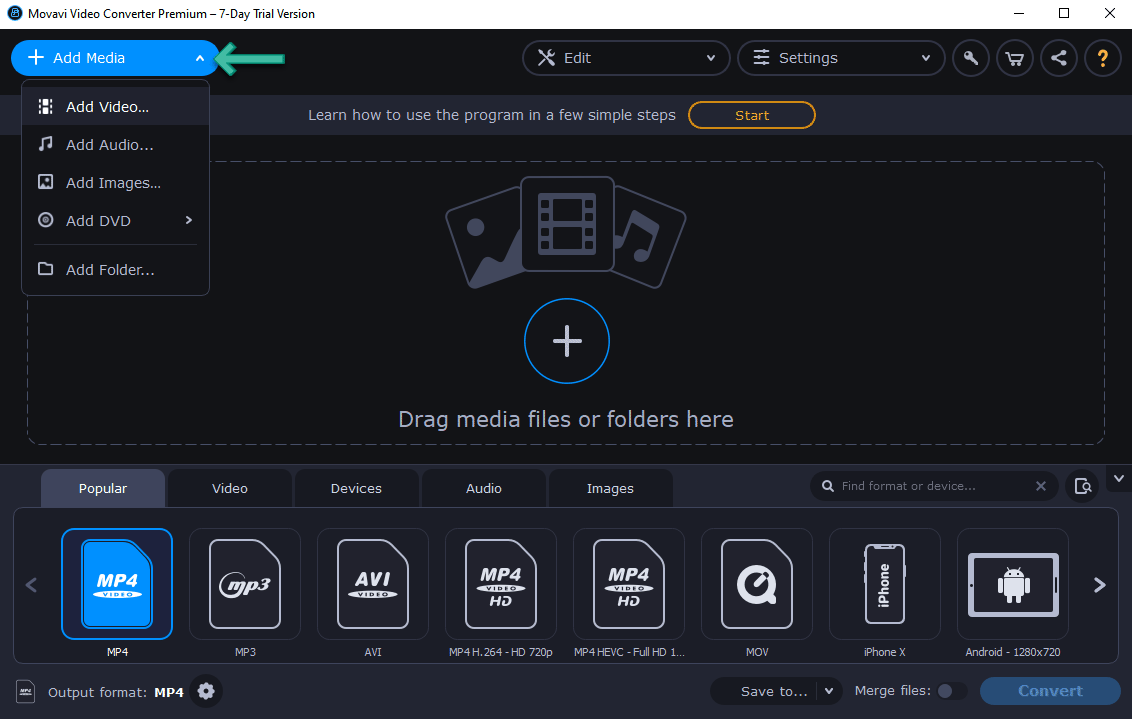The width and height of the screenshot is (1132, 719).
Task: Select the MP4 format preset icon
Action: pyautogui.click(x=117, y=584)
